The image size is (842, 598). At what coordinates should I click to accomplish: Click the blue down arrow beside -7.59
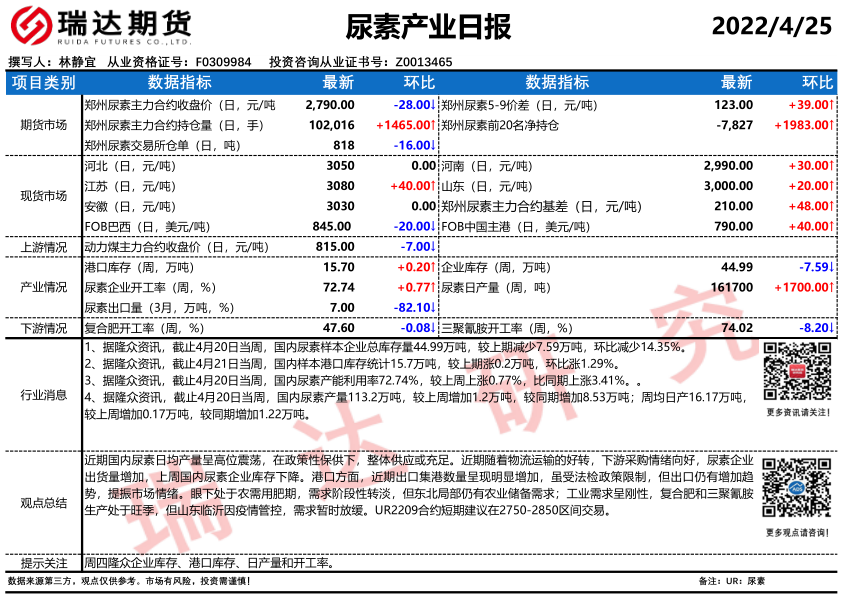[832, 267]
